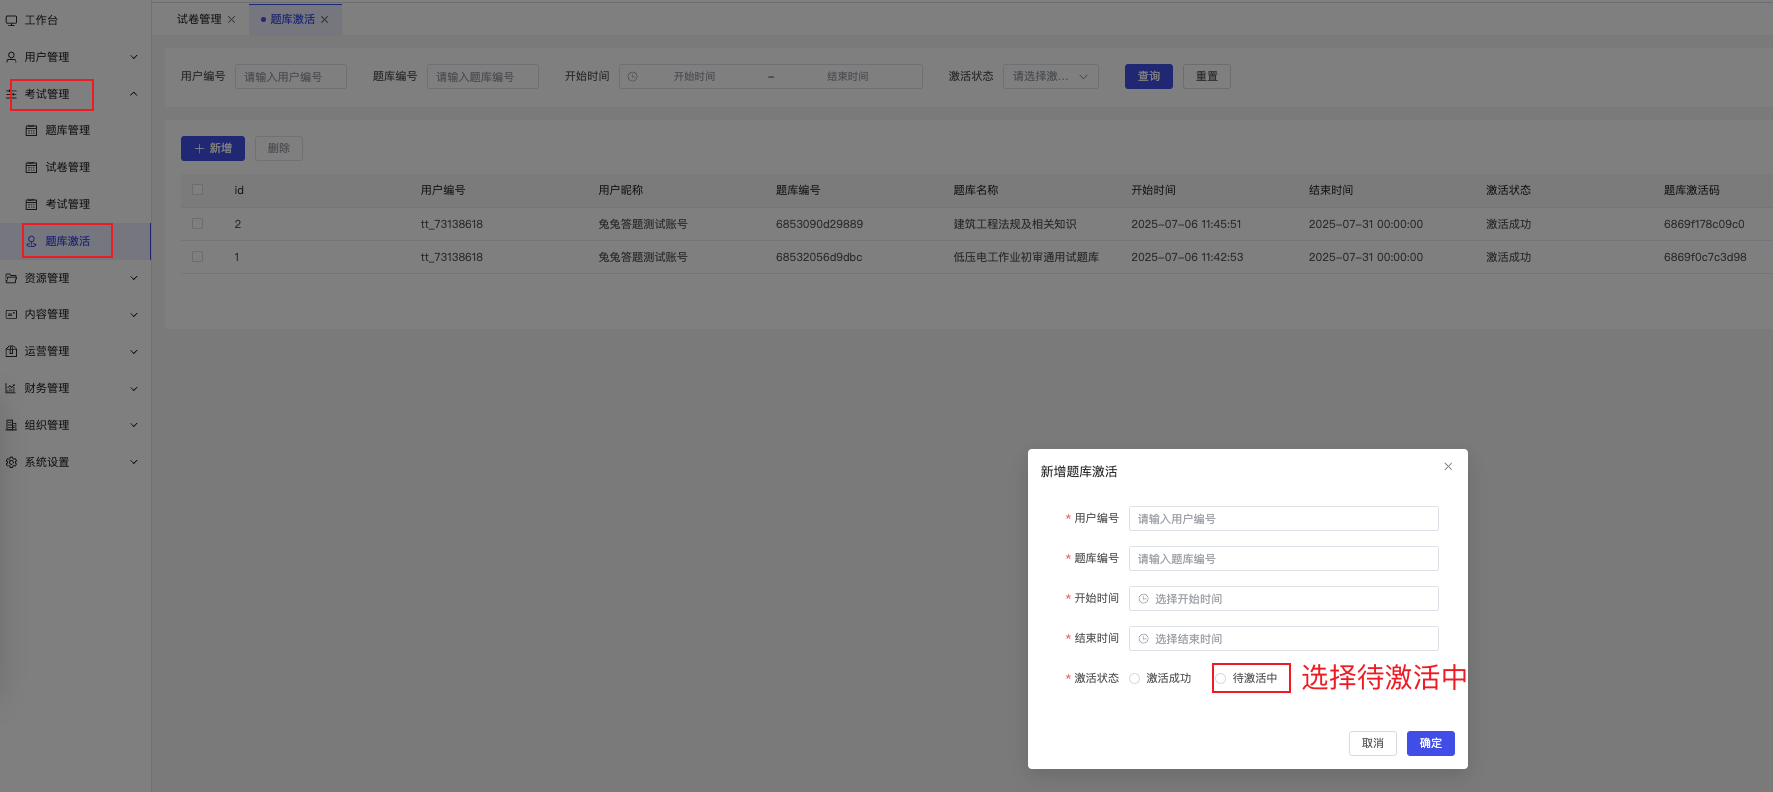Viewport: 1773px width, 792px height.
Task: Focus dialog 请输入题库编号 input
Action: point(1284,559)
